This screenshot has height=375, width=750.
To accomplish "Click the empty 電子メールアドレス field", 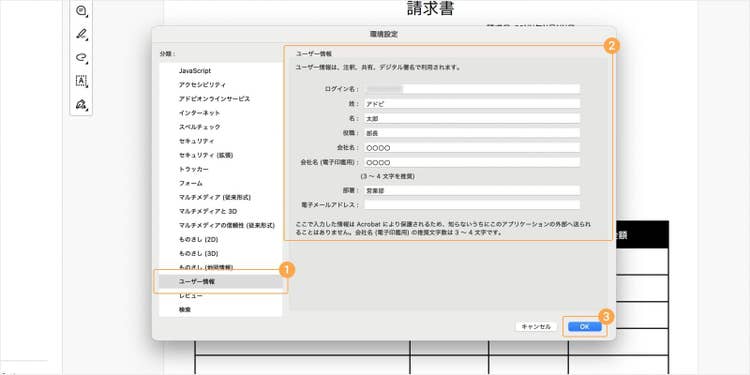I will coord(472,205).
